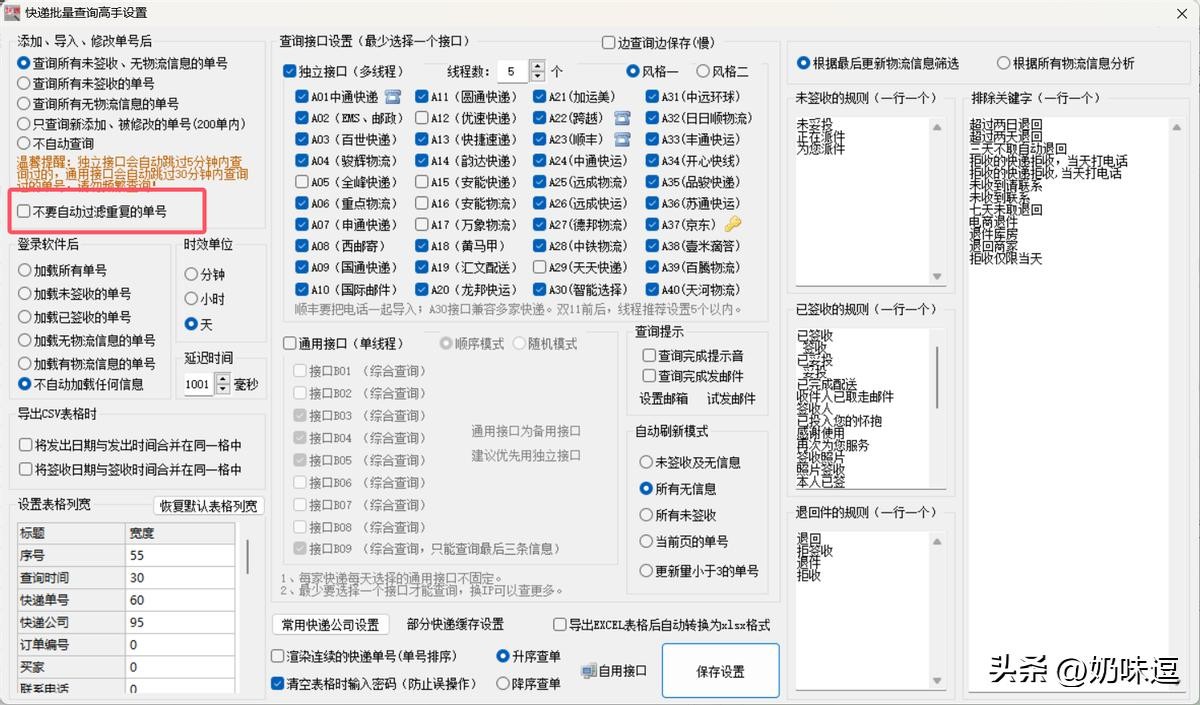Screen dimensions: 1200x705
Task: Click the computer icon beside 自用接口
Action: (x=588, y=670)
